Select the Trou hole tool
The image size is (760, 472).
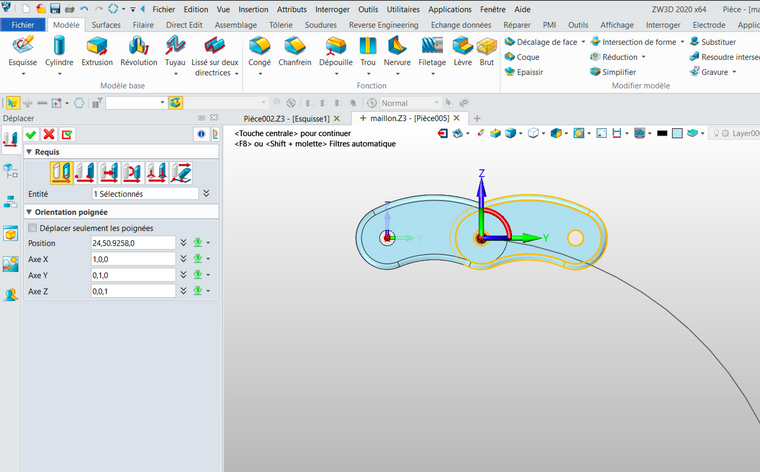[368, 52]
